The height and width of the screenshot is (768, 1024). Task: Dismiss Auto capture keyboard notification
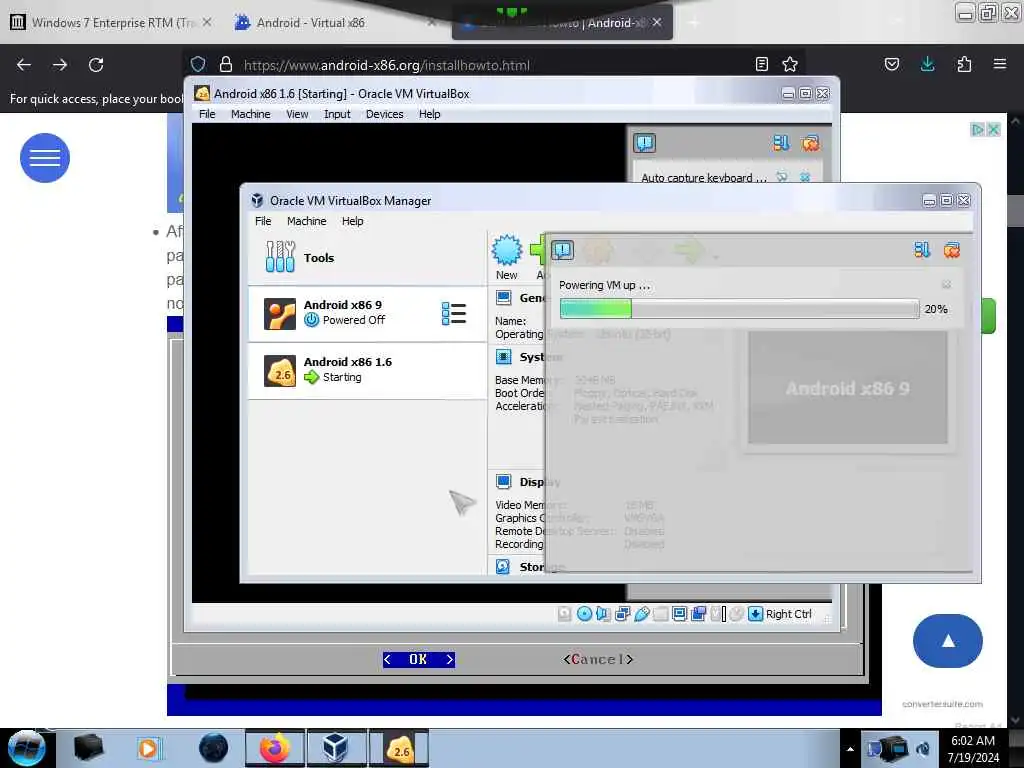pos(805,177)
